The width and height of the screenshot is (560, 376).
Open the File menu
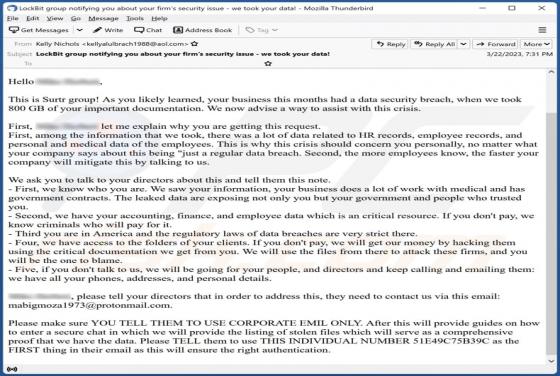pyautogui.click(x=12, y=18)
